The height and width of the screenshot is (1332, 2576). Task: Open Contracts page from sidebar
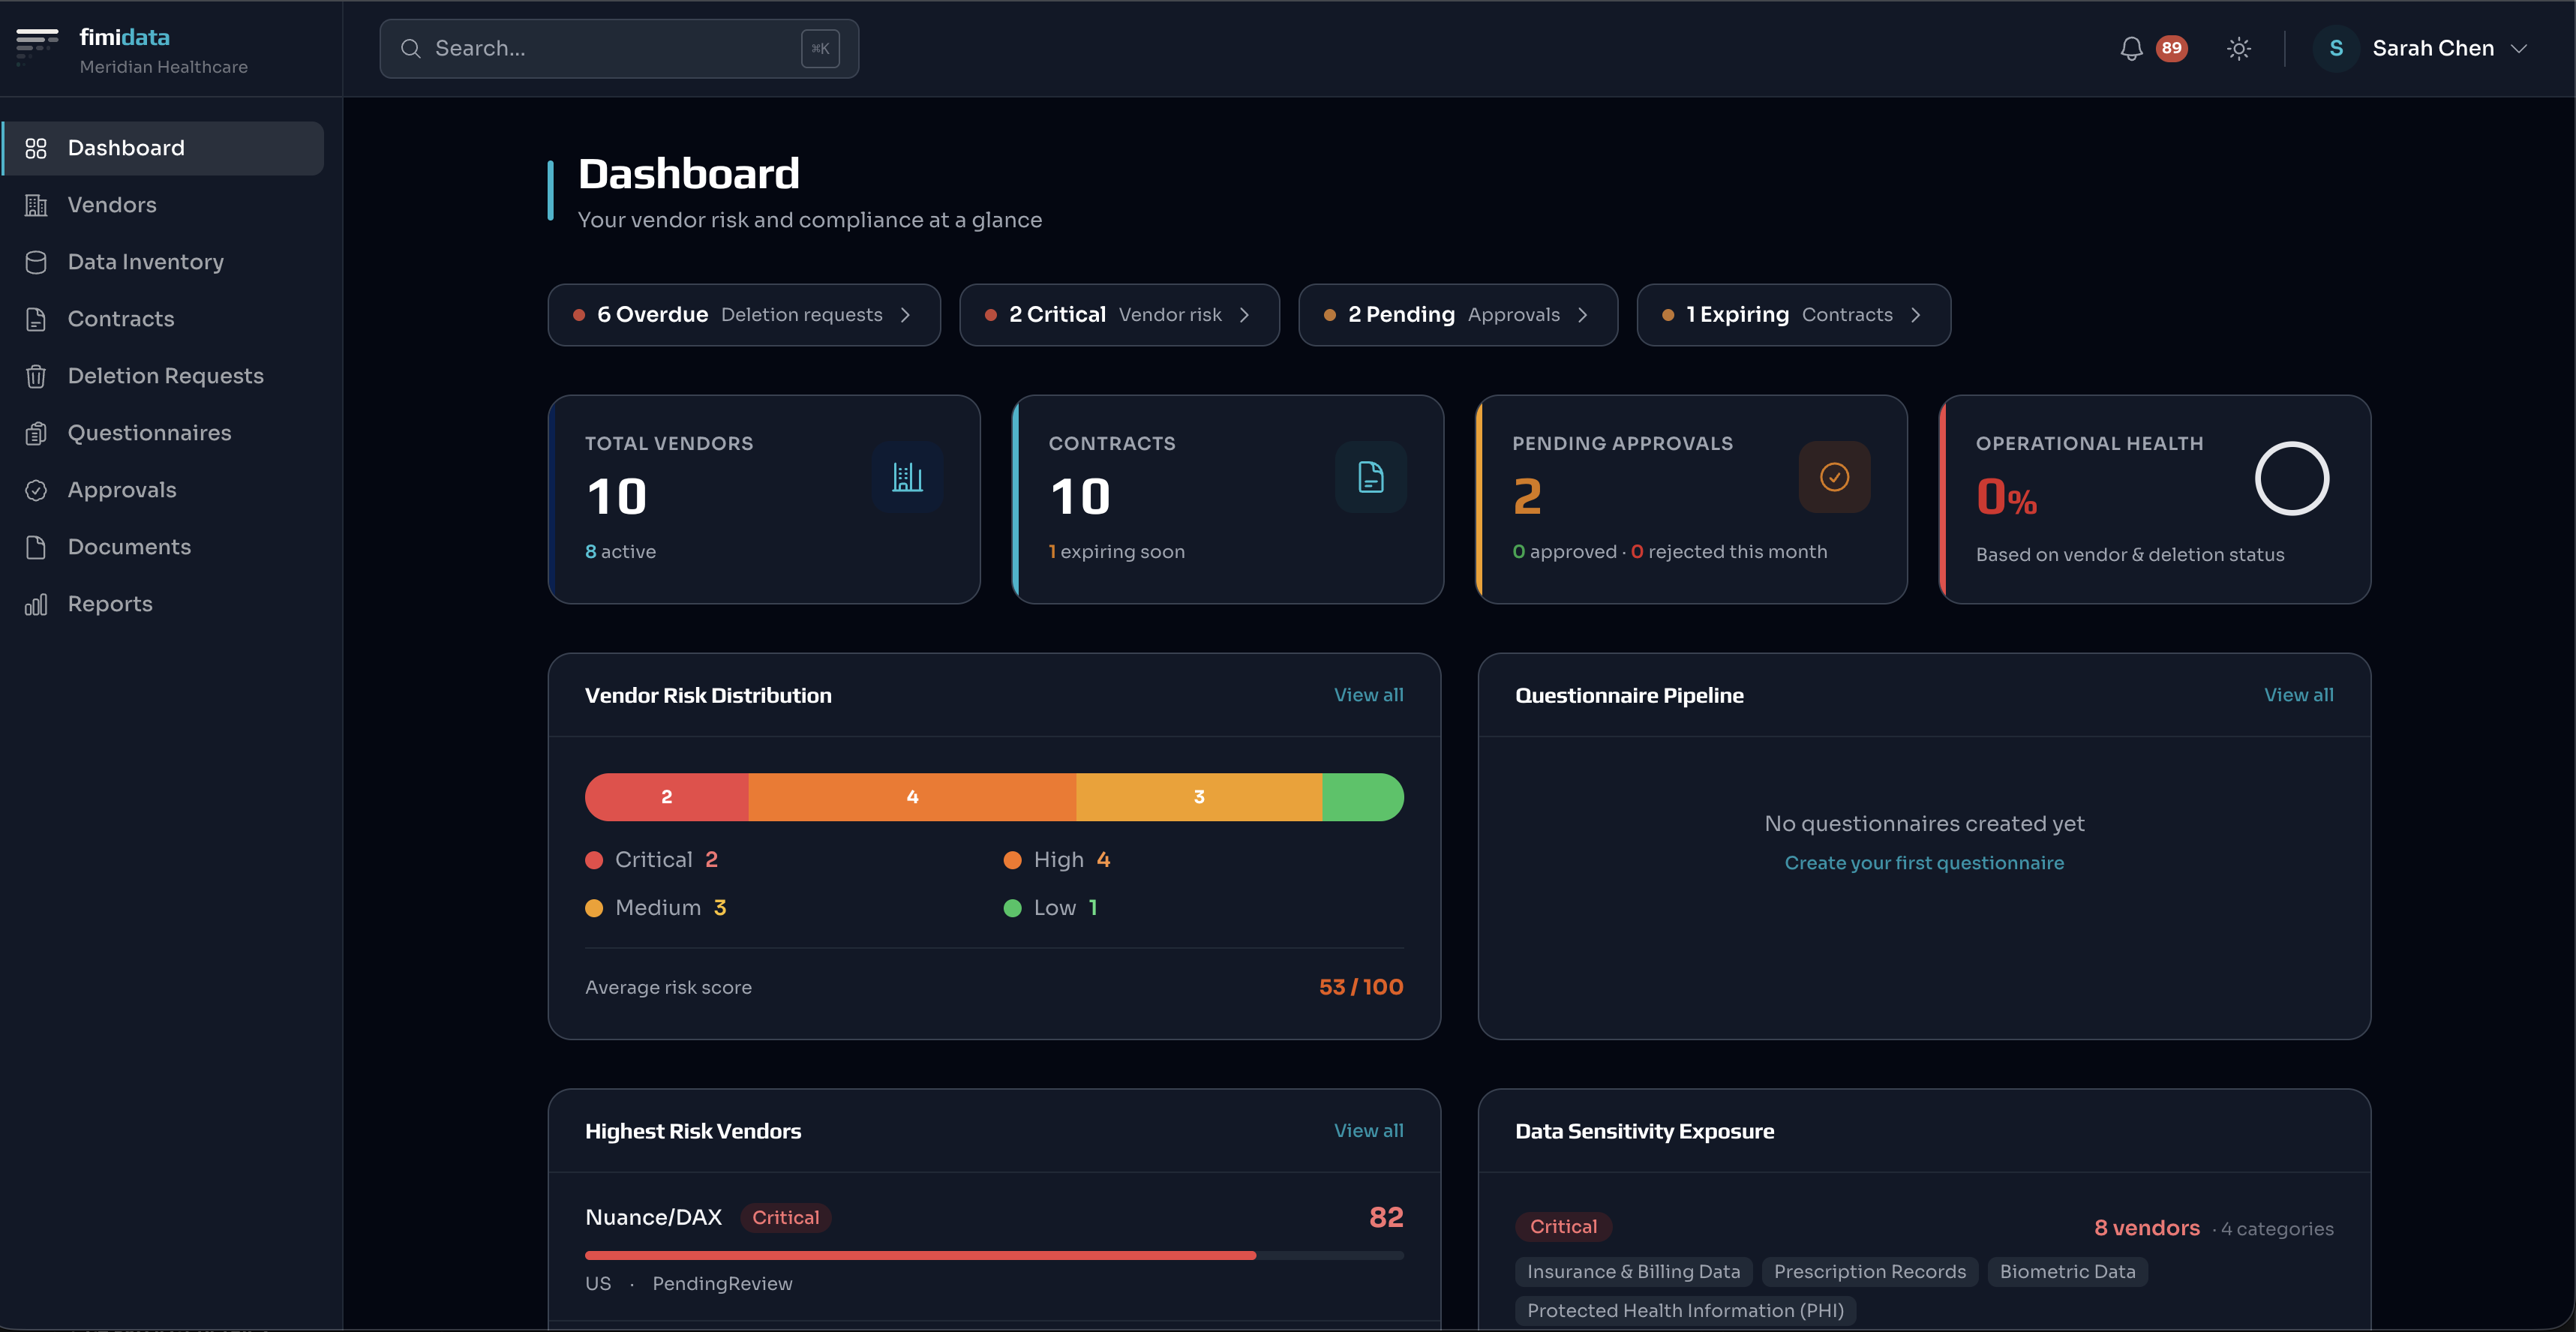[163, 319]
